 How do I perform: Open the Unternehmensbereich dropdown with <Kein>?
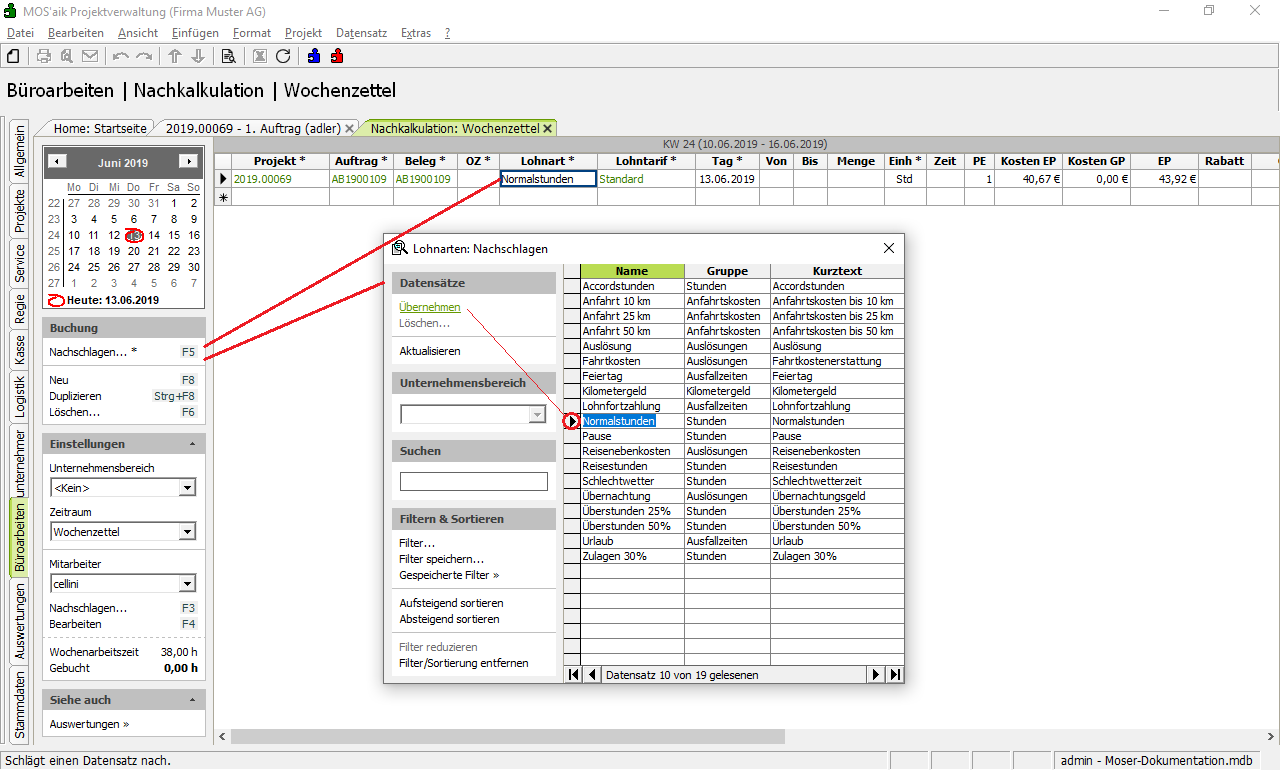187,488
